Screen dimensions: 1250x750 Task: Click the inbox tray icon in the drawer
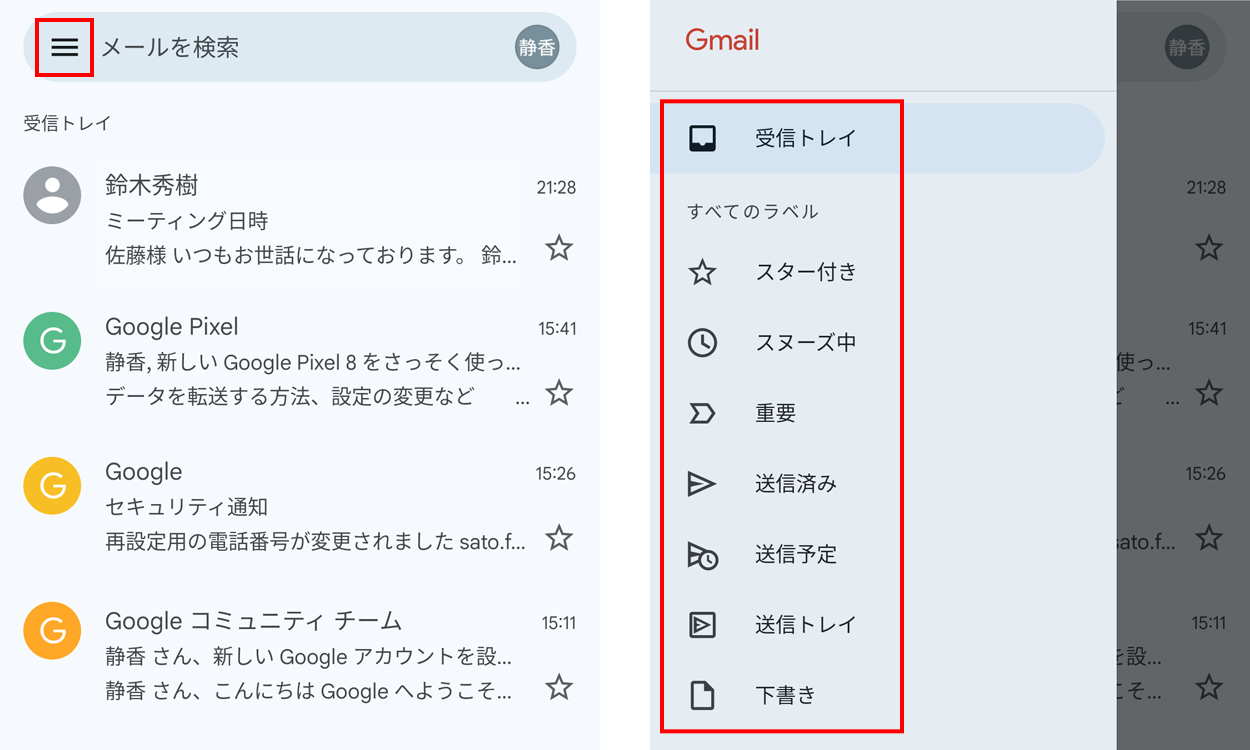click(702, 138)
